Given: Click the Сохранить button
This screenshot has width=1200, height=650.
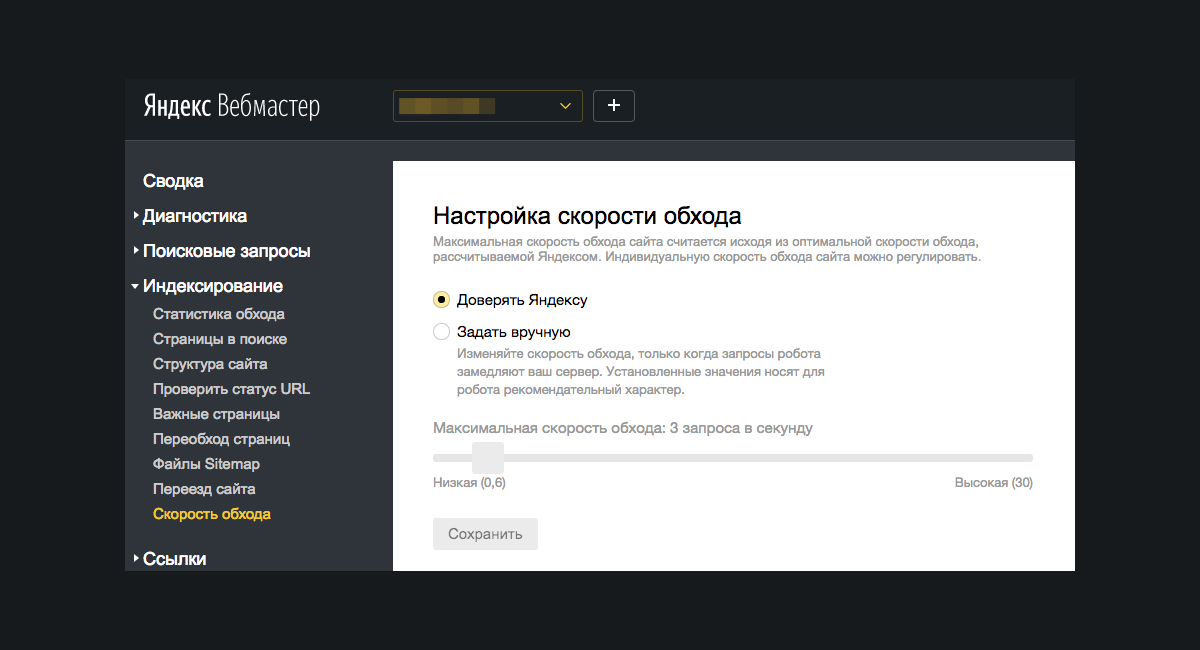Looking at the screenshot, I should coord(485,534).
